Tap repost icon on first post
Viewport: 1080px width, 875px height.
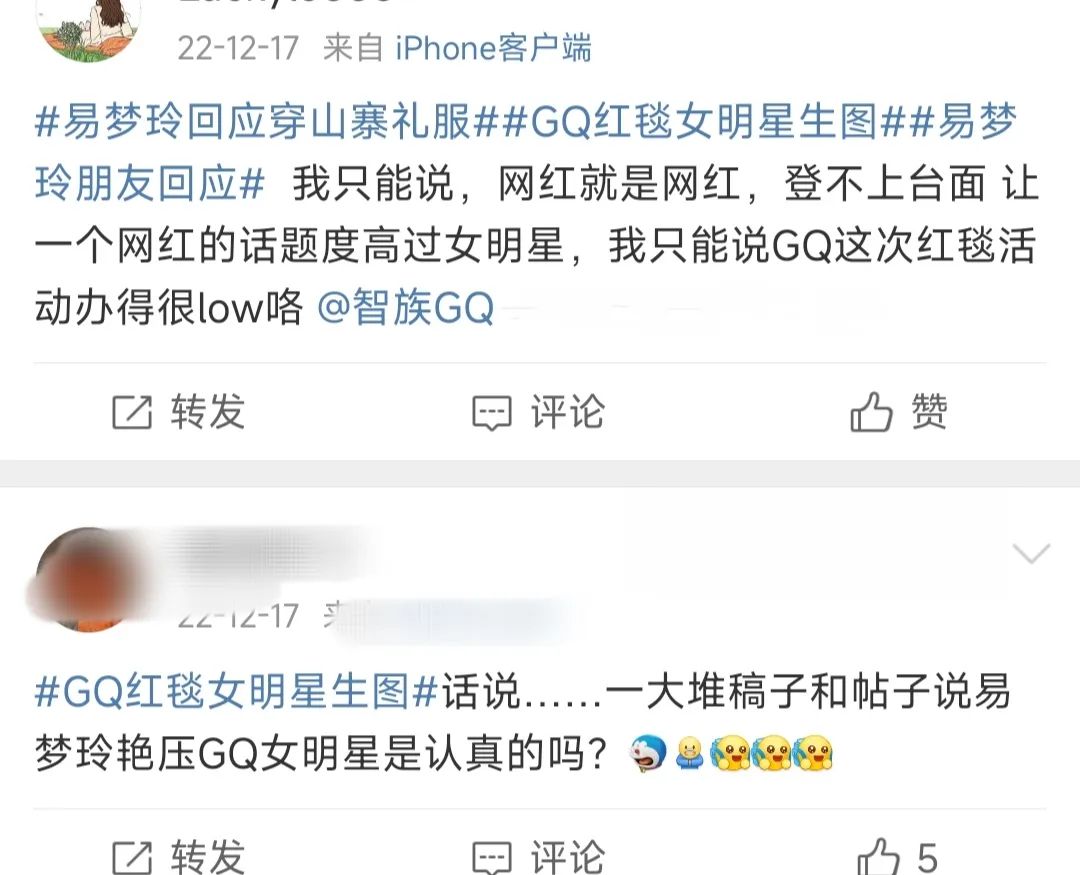(x=132, y=413)
